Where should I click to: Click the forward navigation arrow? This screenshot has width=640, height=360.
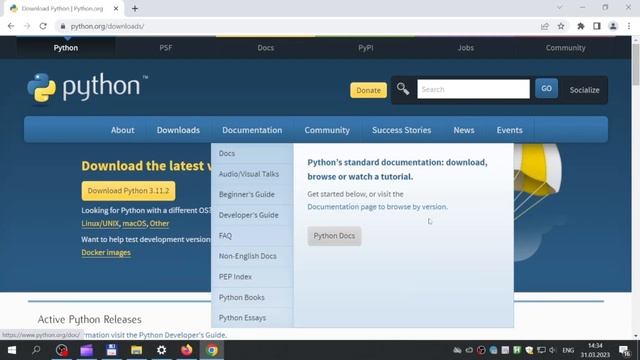27,26
